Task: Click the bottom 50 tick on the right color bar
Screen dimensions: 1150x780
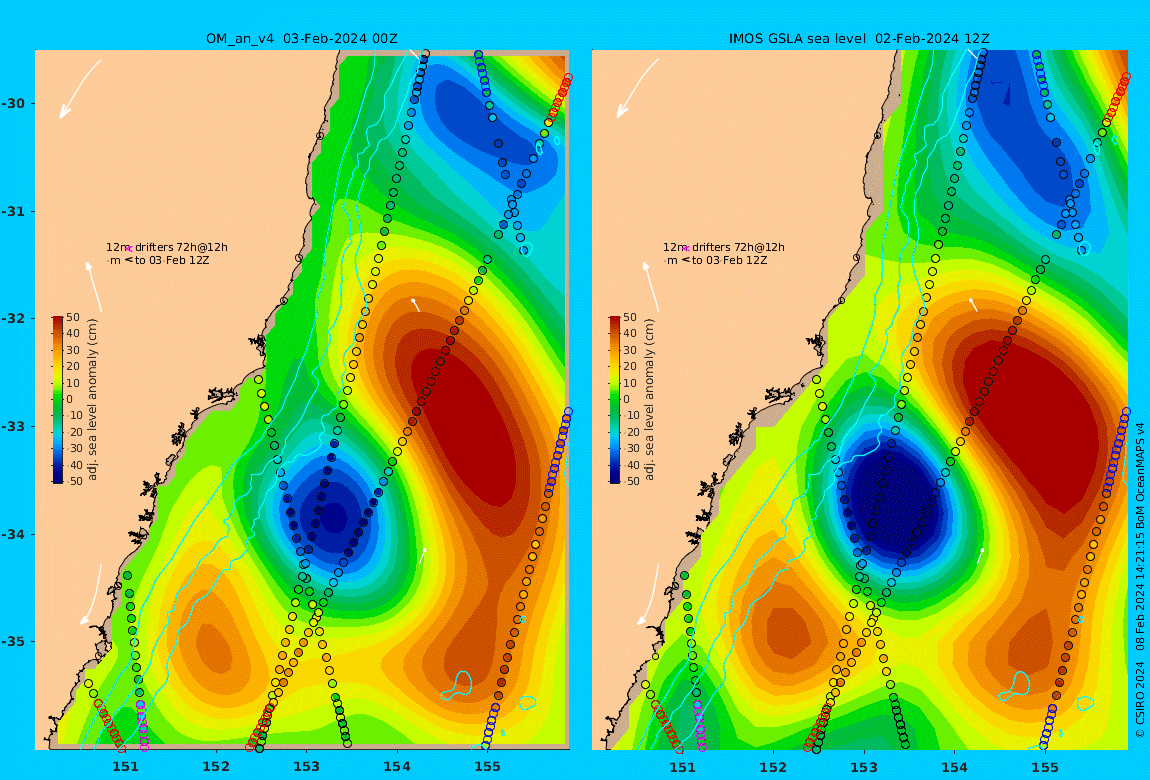Action: 630,482
